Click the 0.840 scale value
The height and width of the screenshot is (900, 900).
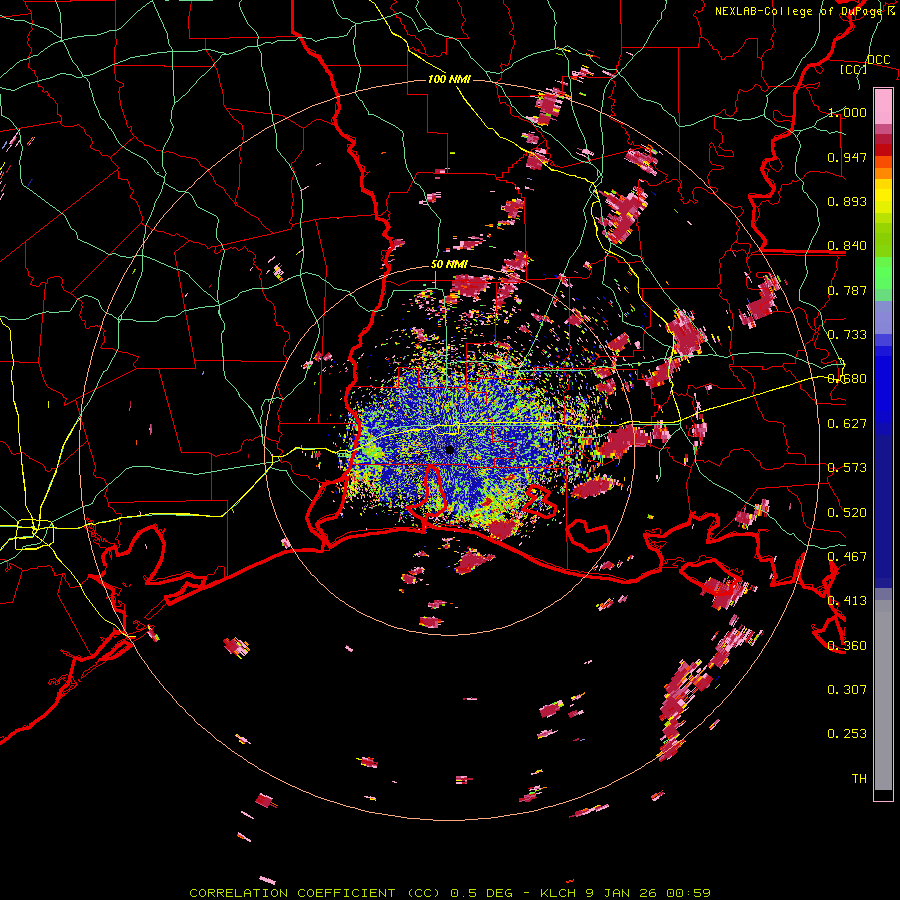pos(847,246)
